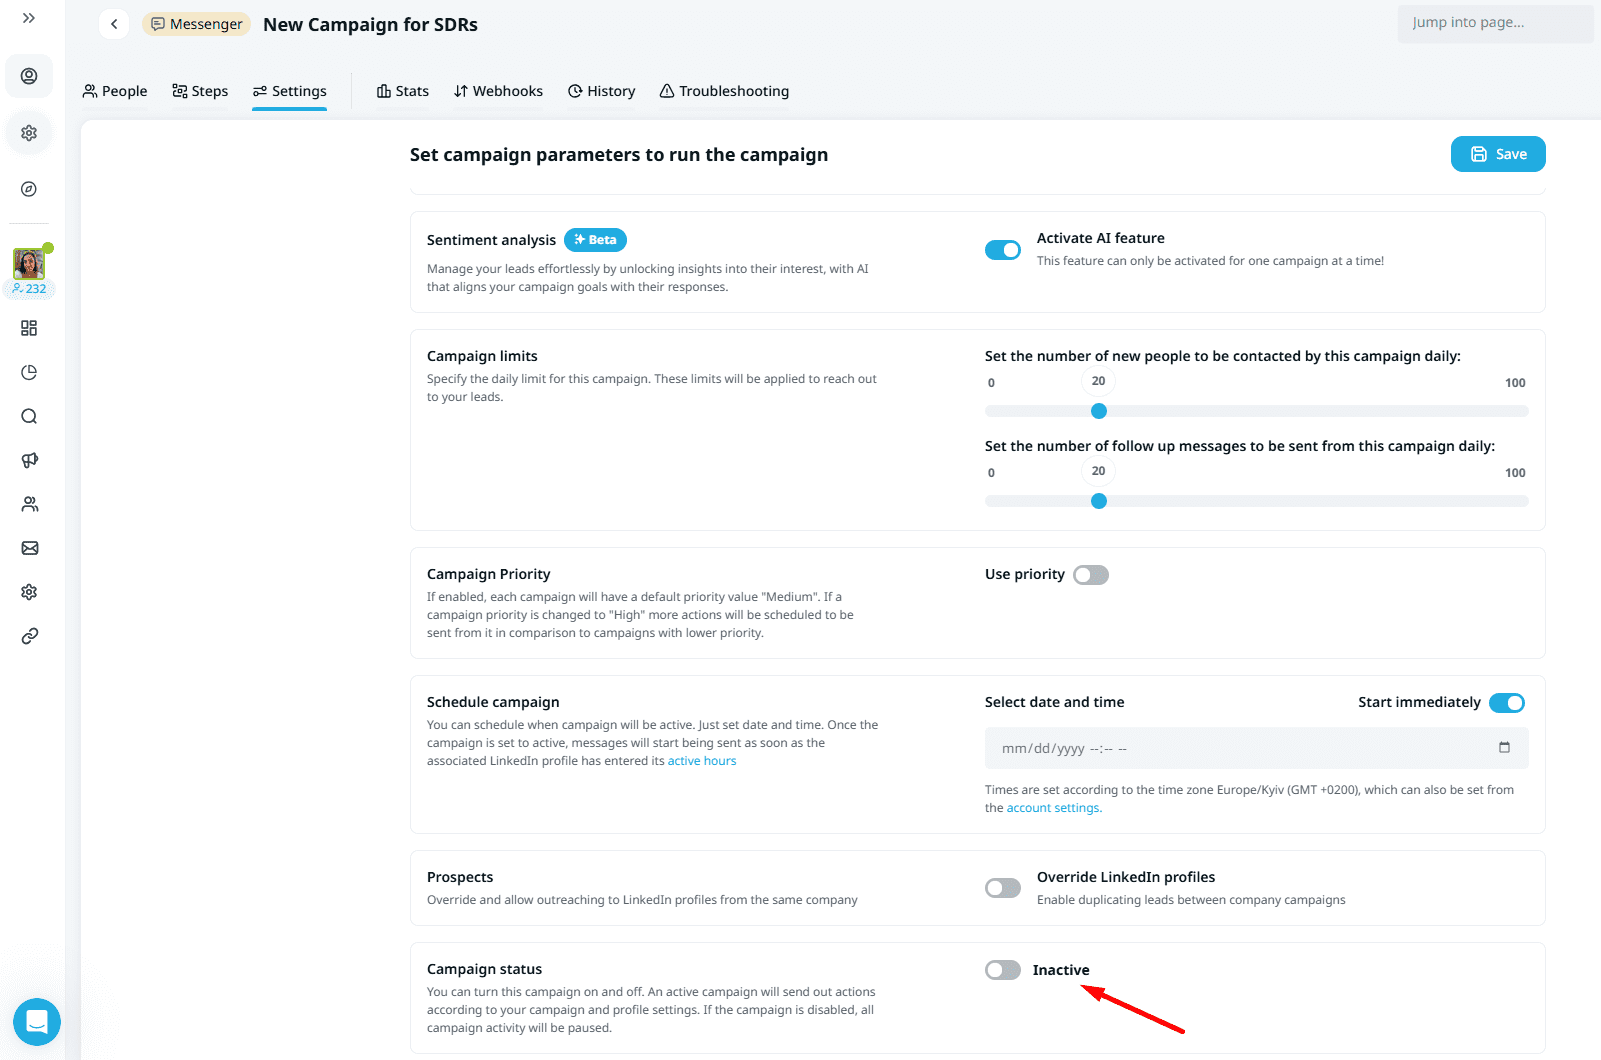Switch to the Steps tab
The image size is (1601, 1060).
tap(200, 91)
